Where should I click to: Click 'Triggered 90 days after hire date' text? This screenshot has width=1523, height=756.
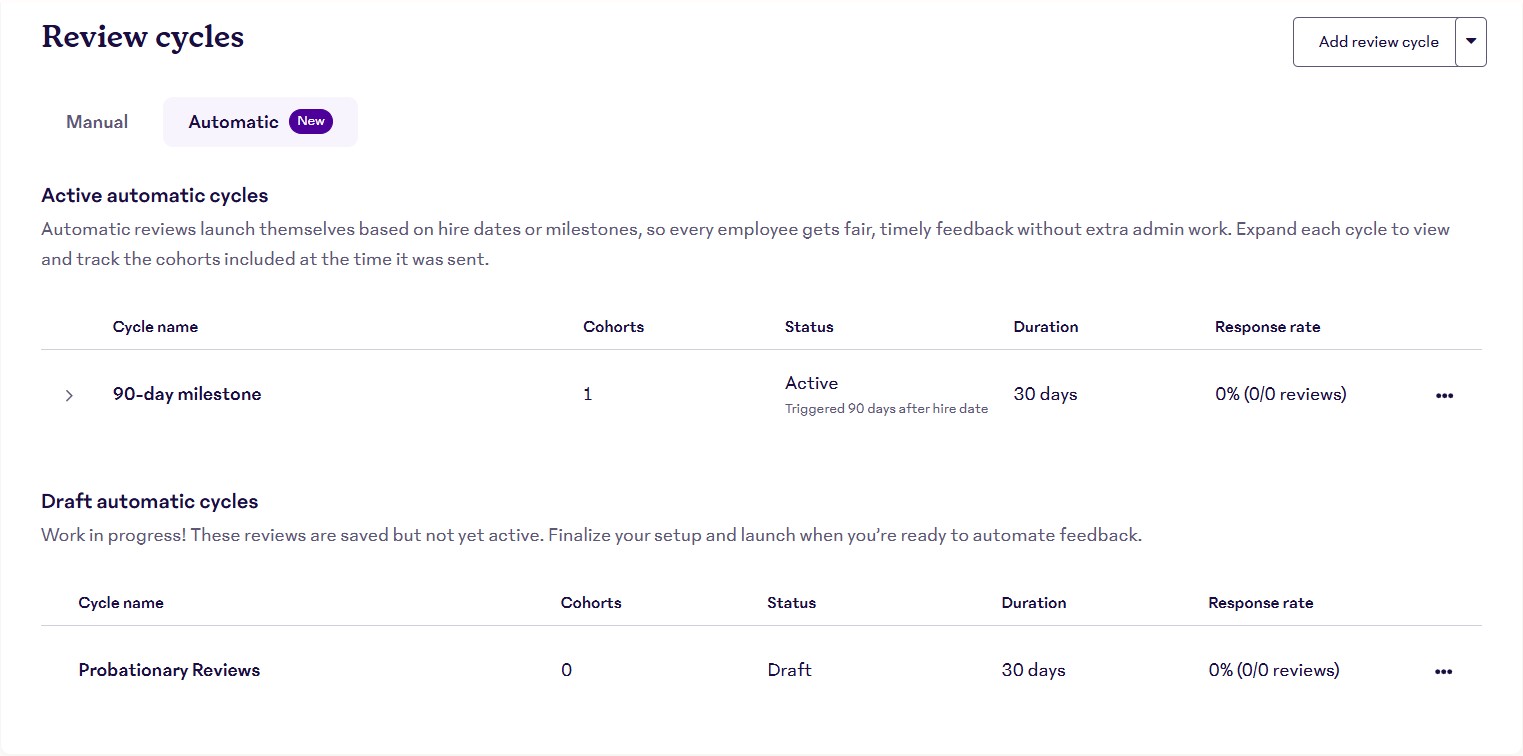(886, 409)
